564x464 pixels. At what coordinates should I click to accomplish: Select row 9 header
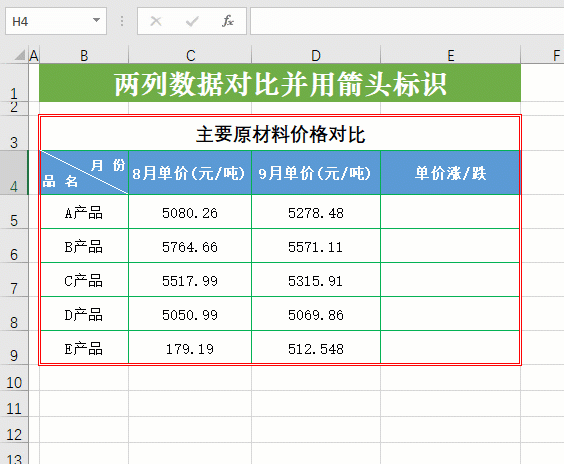pyautogui.click(x=14, y=347)
